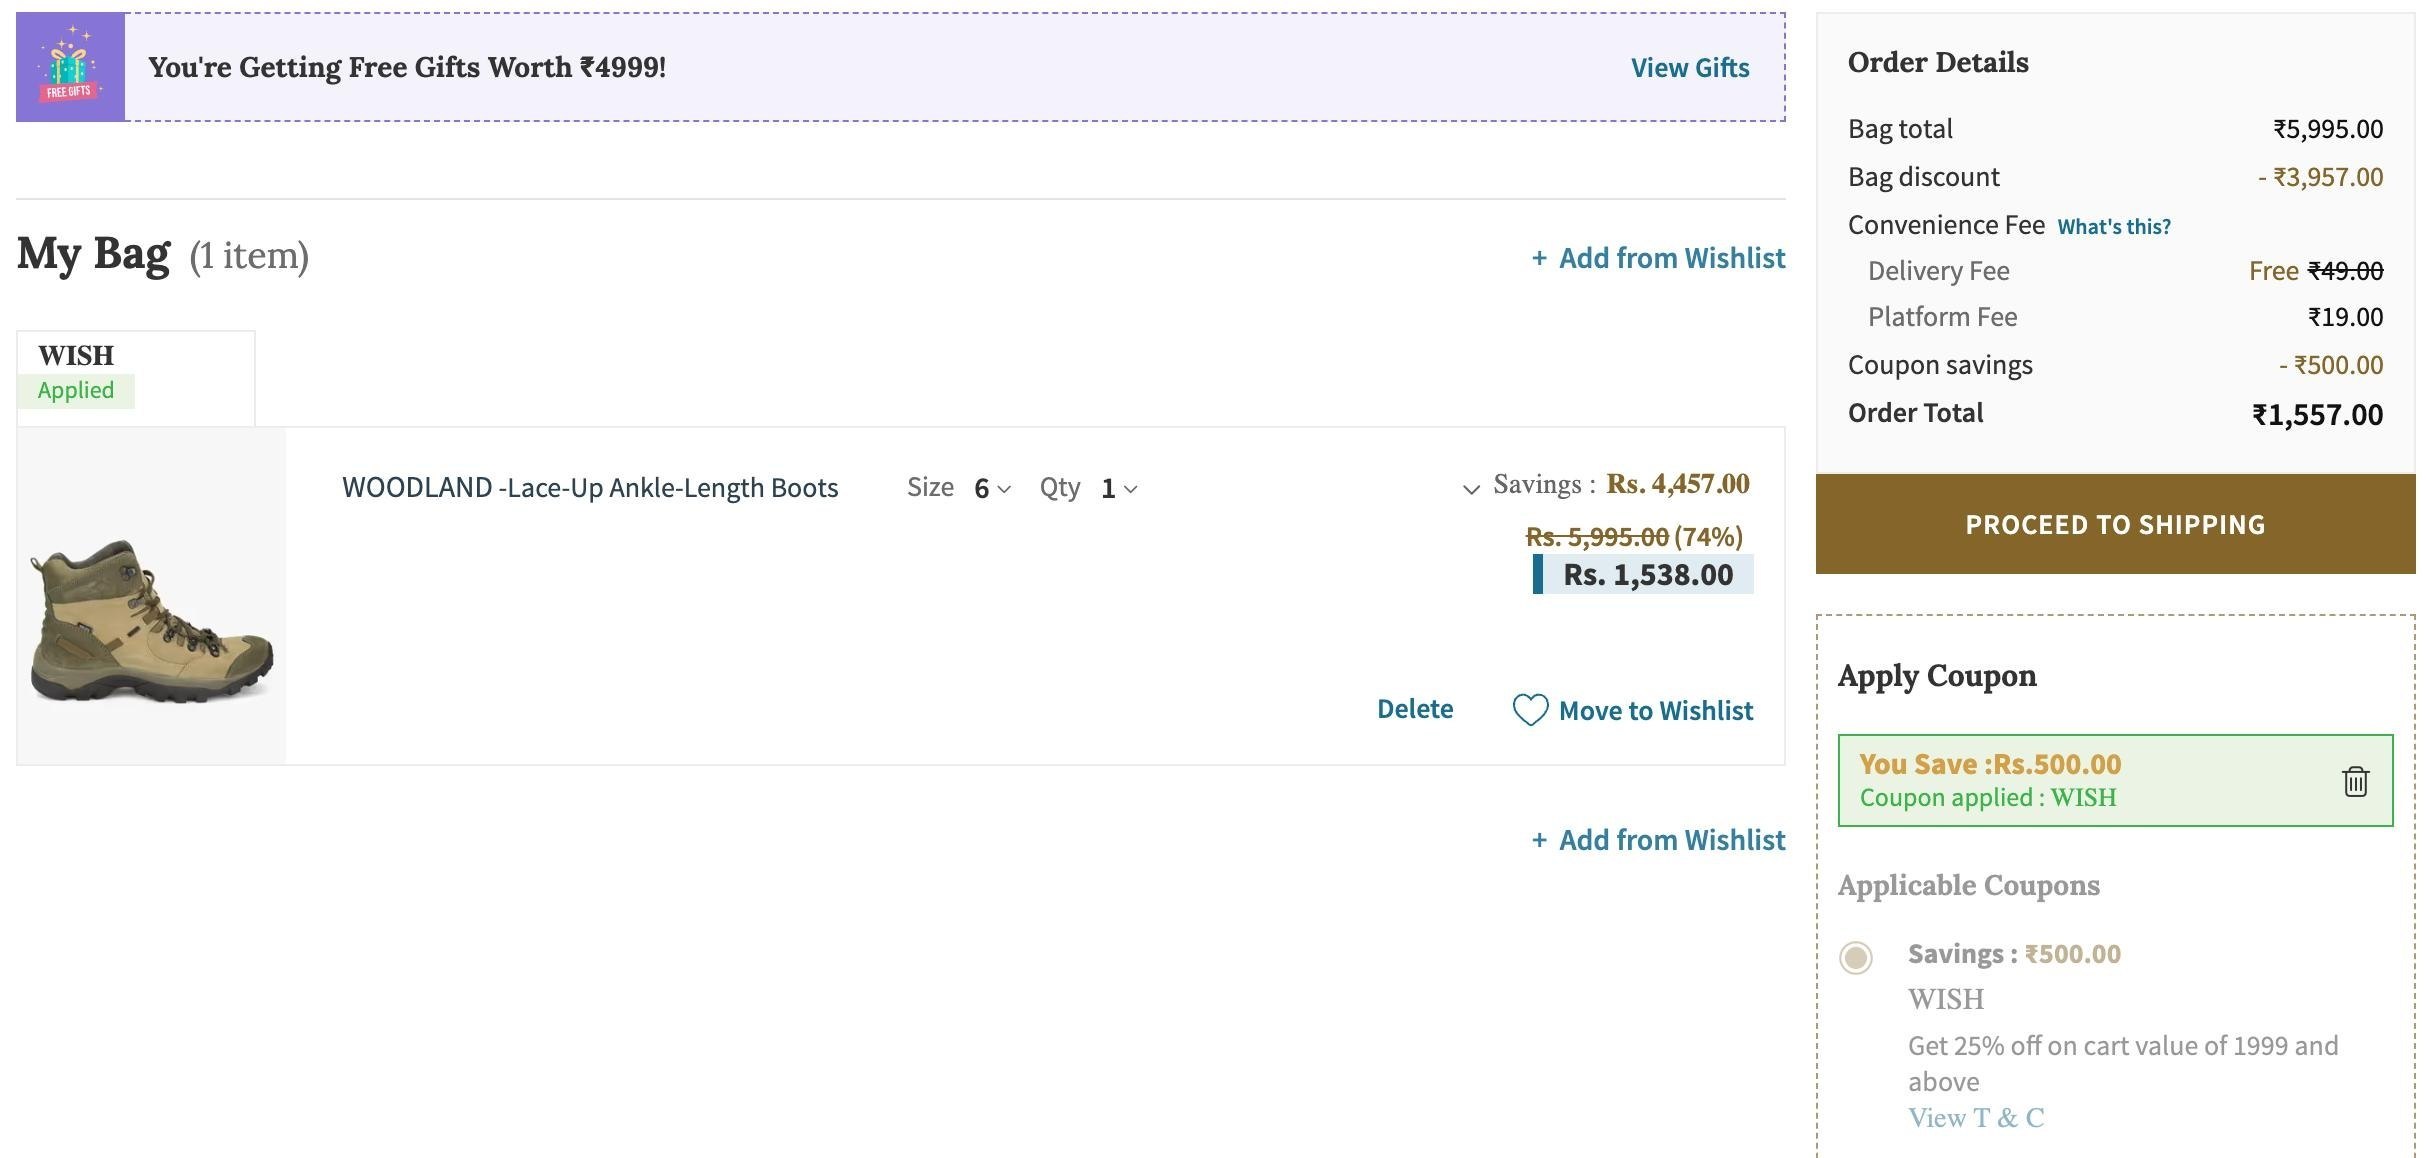
Task: Click the heart icon beside Move to Wishlist
Action: click(1530, 710)
